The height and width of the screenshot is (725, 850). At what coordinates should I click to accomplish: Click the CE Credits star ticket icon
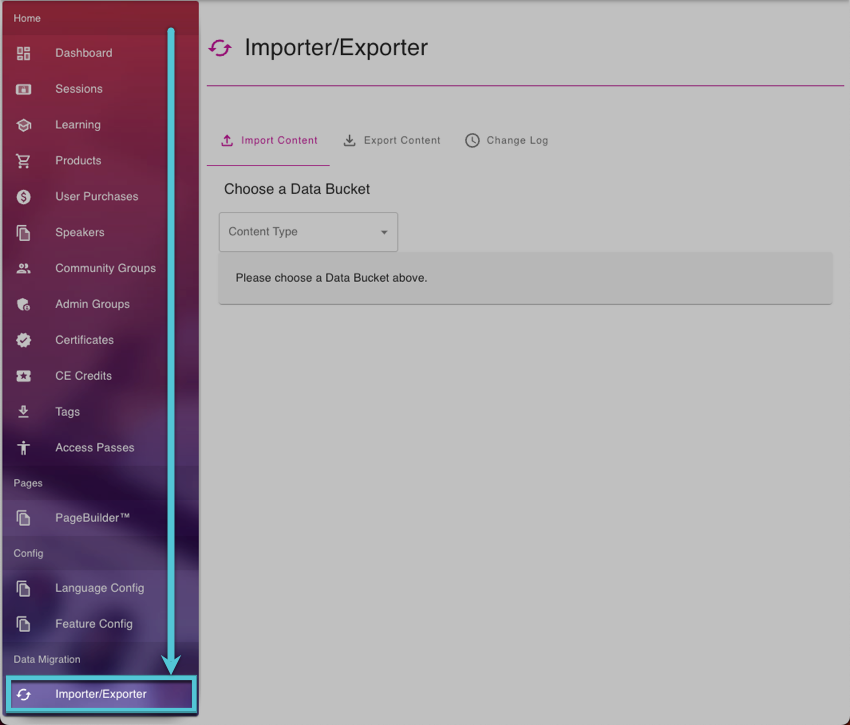coord(23,376)
